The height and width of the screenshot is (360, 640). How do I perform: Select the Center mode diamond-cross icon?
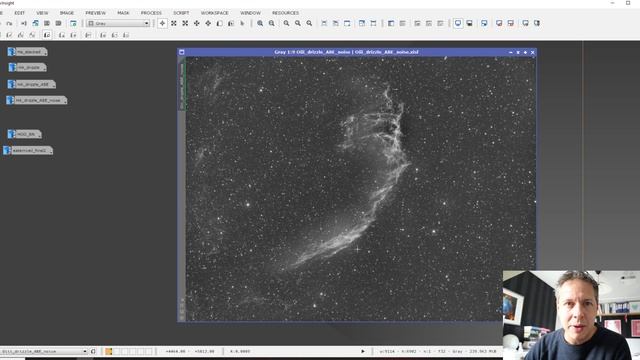pyautogui.click(x=208, y=24)
